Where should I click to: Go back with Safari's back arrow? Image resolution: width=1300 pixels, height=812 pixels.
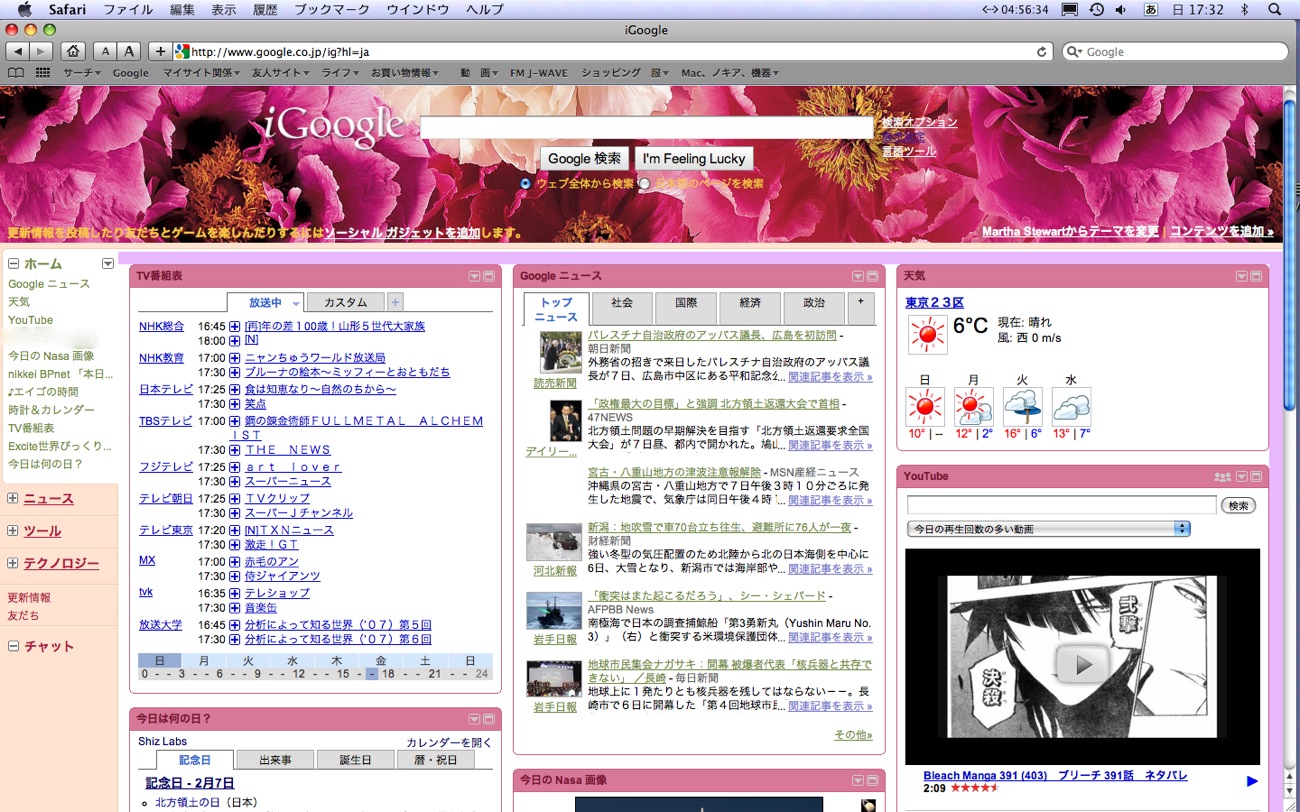pyautogui.click(x=17, y=51)
